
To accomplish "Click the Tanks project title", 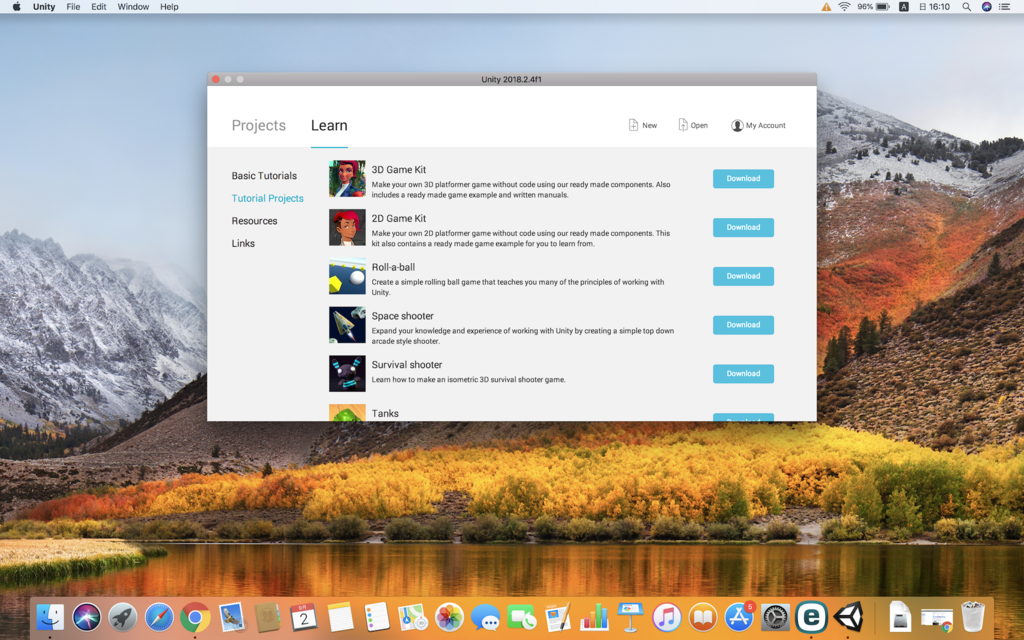I will (385, 413).
